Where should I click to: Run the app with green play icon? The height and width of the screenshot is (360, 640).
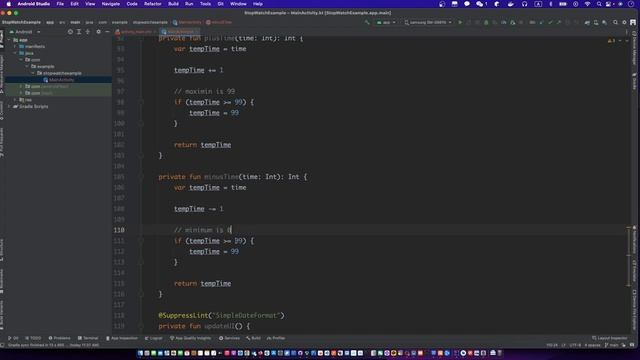(x=460, y=22)
